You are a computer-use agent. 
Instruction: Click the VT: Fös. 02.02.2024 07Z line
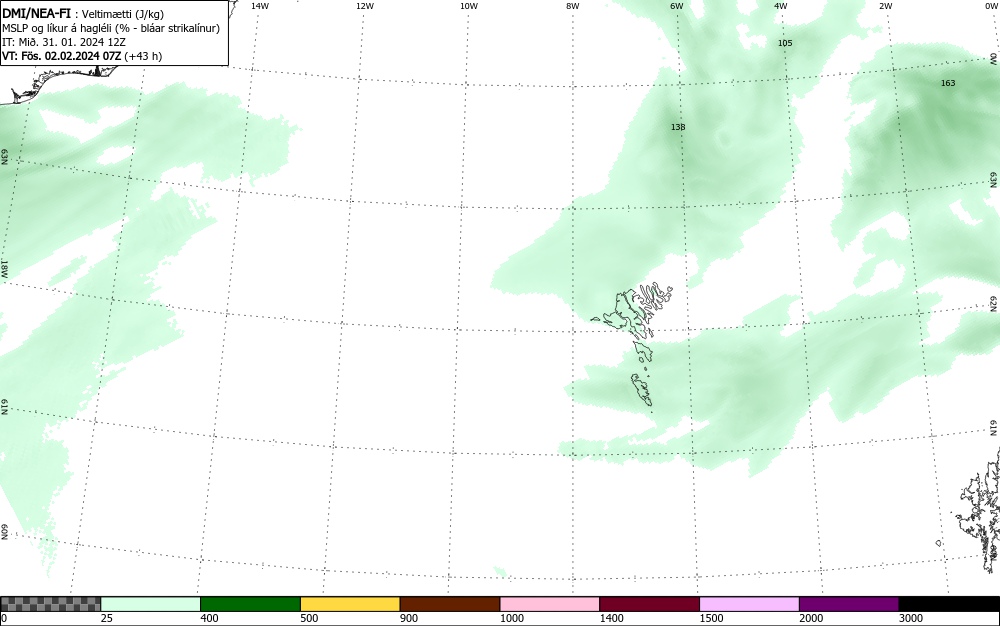pos(82,56)
